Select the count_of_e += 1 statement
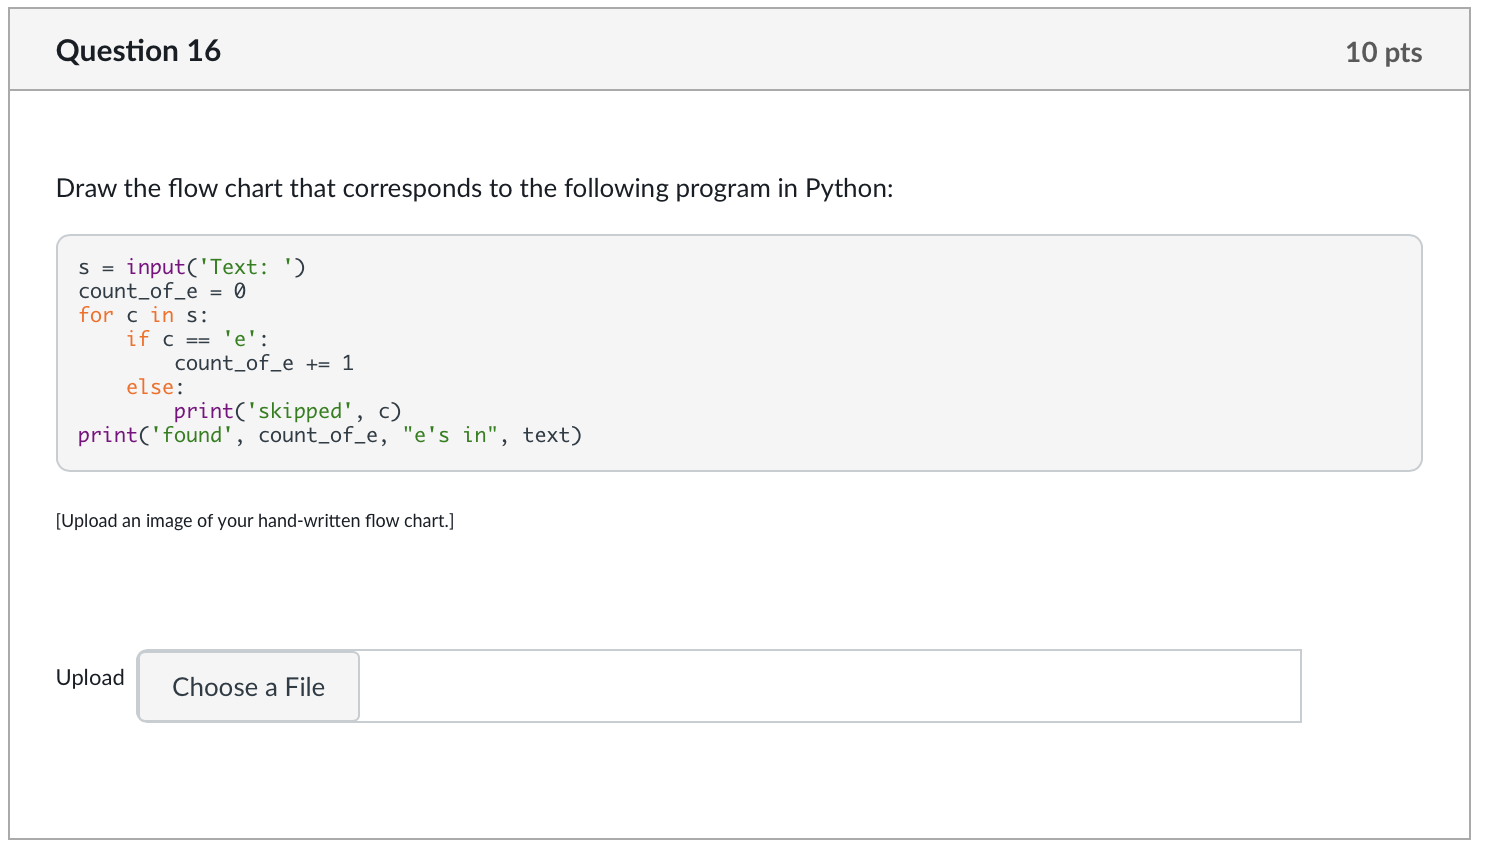1488x852 pixels. (263, 362)
